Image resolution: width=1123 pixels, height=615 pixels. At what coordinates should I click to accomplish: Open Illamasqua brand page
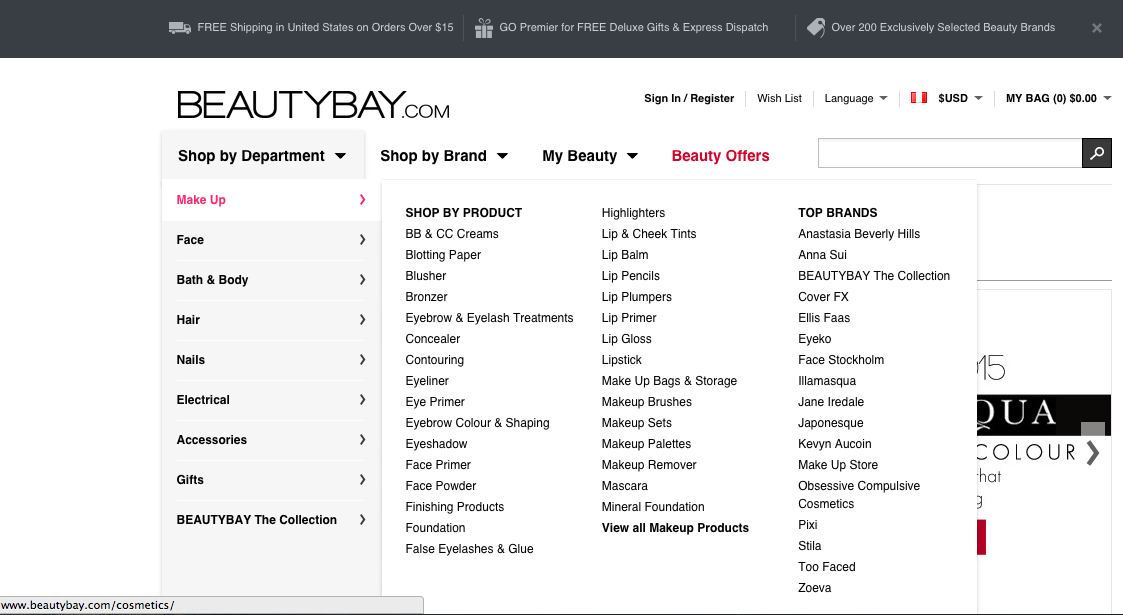click(x=826, y=381)
